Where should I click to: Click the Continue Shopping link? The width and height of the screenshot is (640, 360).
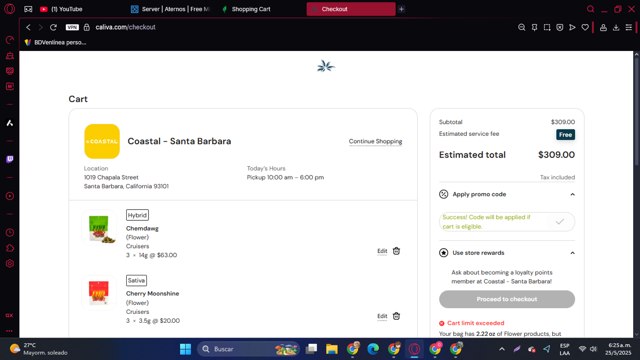375,141
